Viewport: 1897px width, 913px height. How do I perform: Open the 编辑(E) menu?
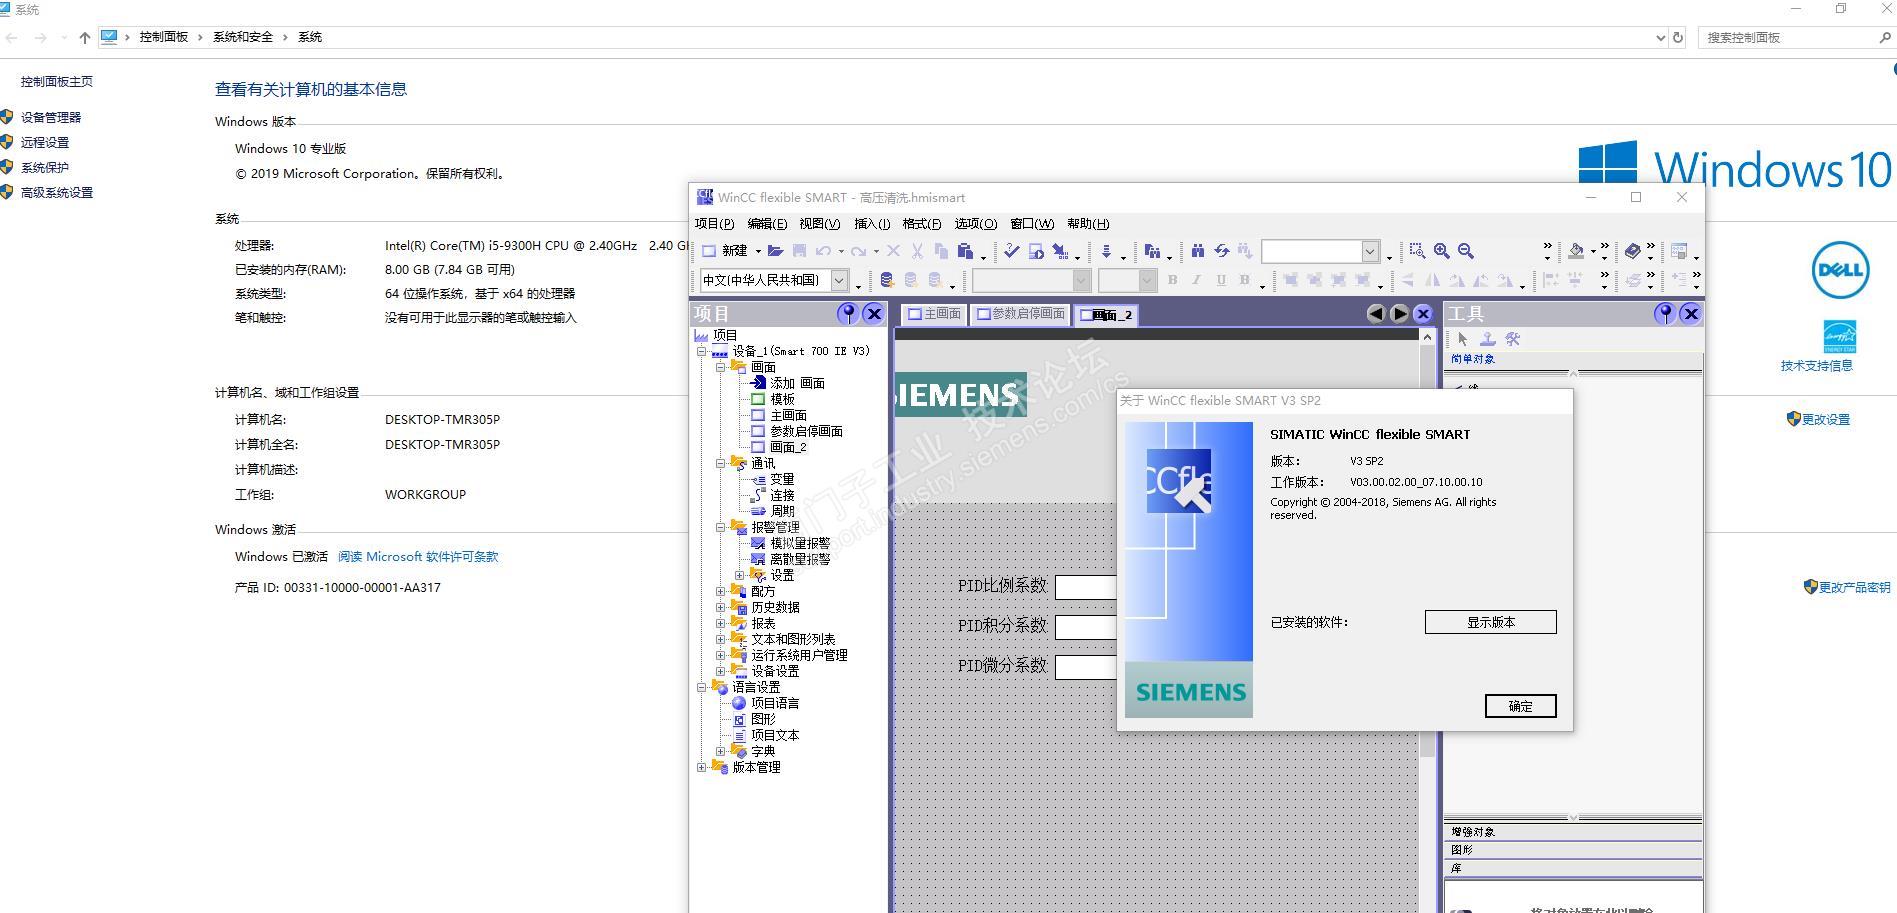click(767, 224)
